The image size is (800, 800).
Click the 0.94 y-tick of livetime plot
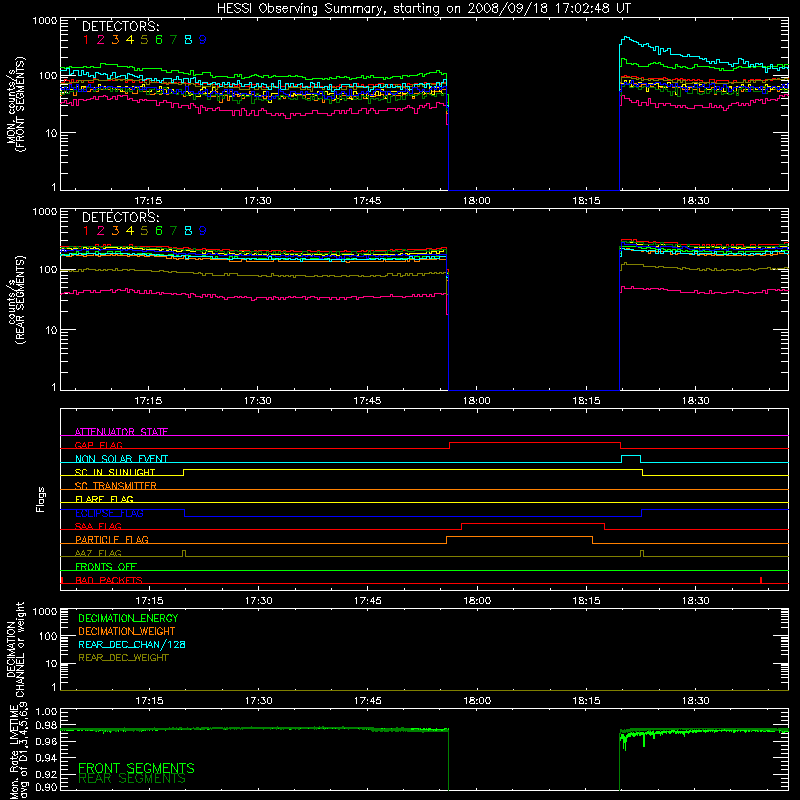pyautogui.click(x=46, y=758)
